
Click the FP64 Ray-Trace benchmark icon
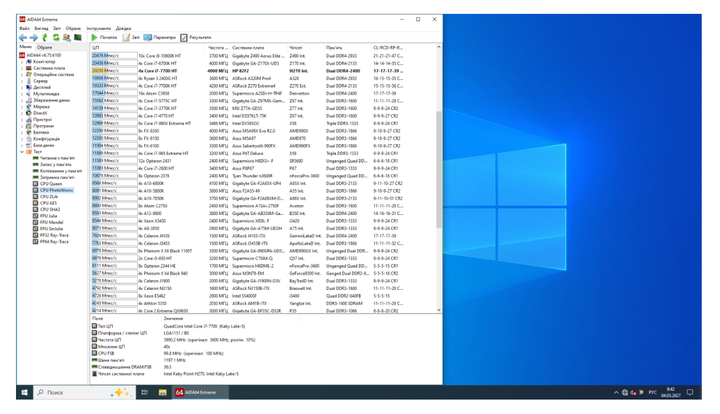(x=35, y=241)
